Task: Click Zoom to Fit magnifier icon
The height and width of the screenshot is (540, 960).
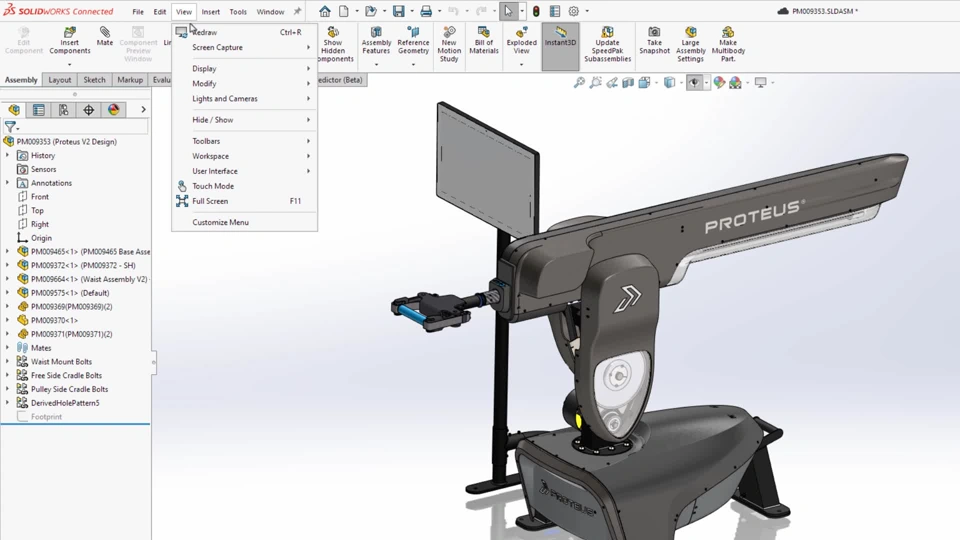Action: pos(579,82)
